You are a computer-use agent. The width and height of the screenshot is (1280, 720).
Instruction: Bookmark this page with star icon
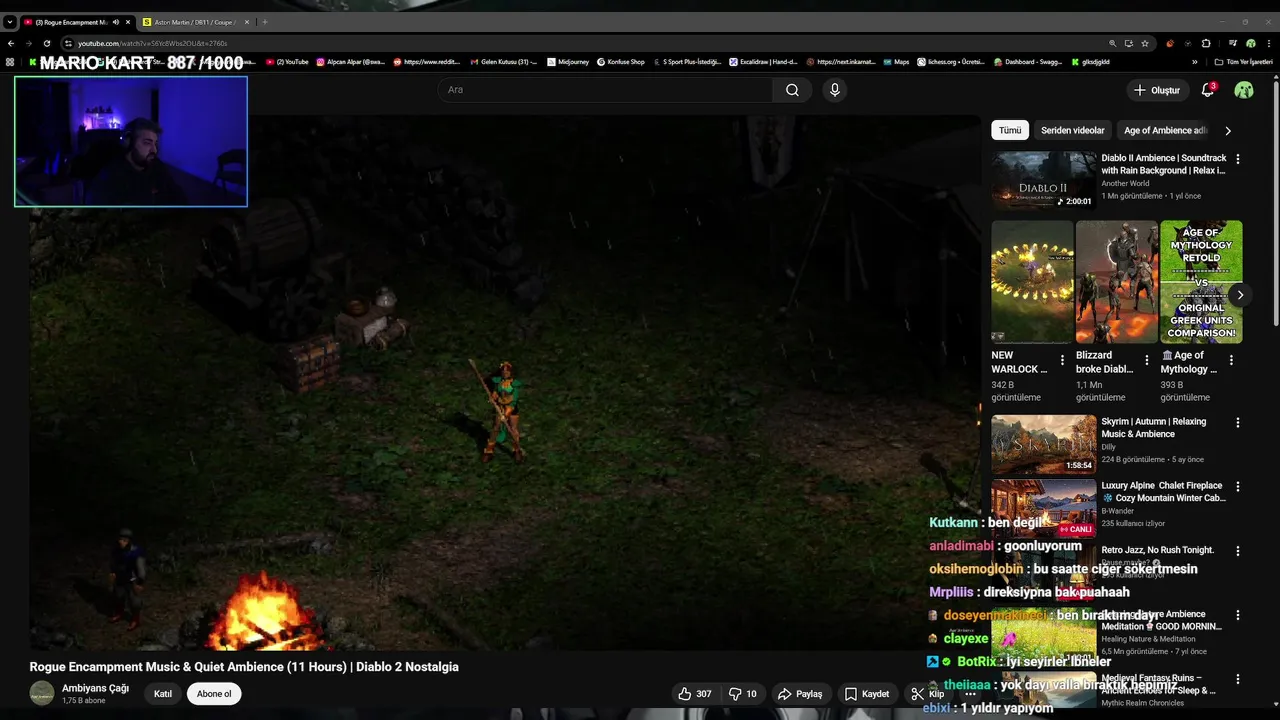click(x=1145, y=43)
